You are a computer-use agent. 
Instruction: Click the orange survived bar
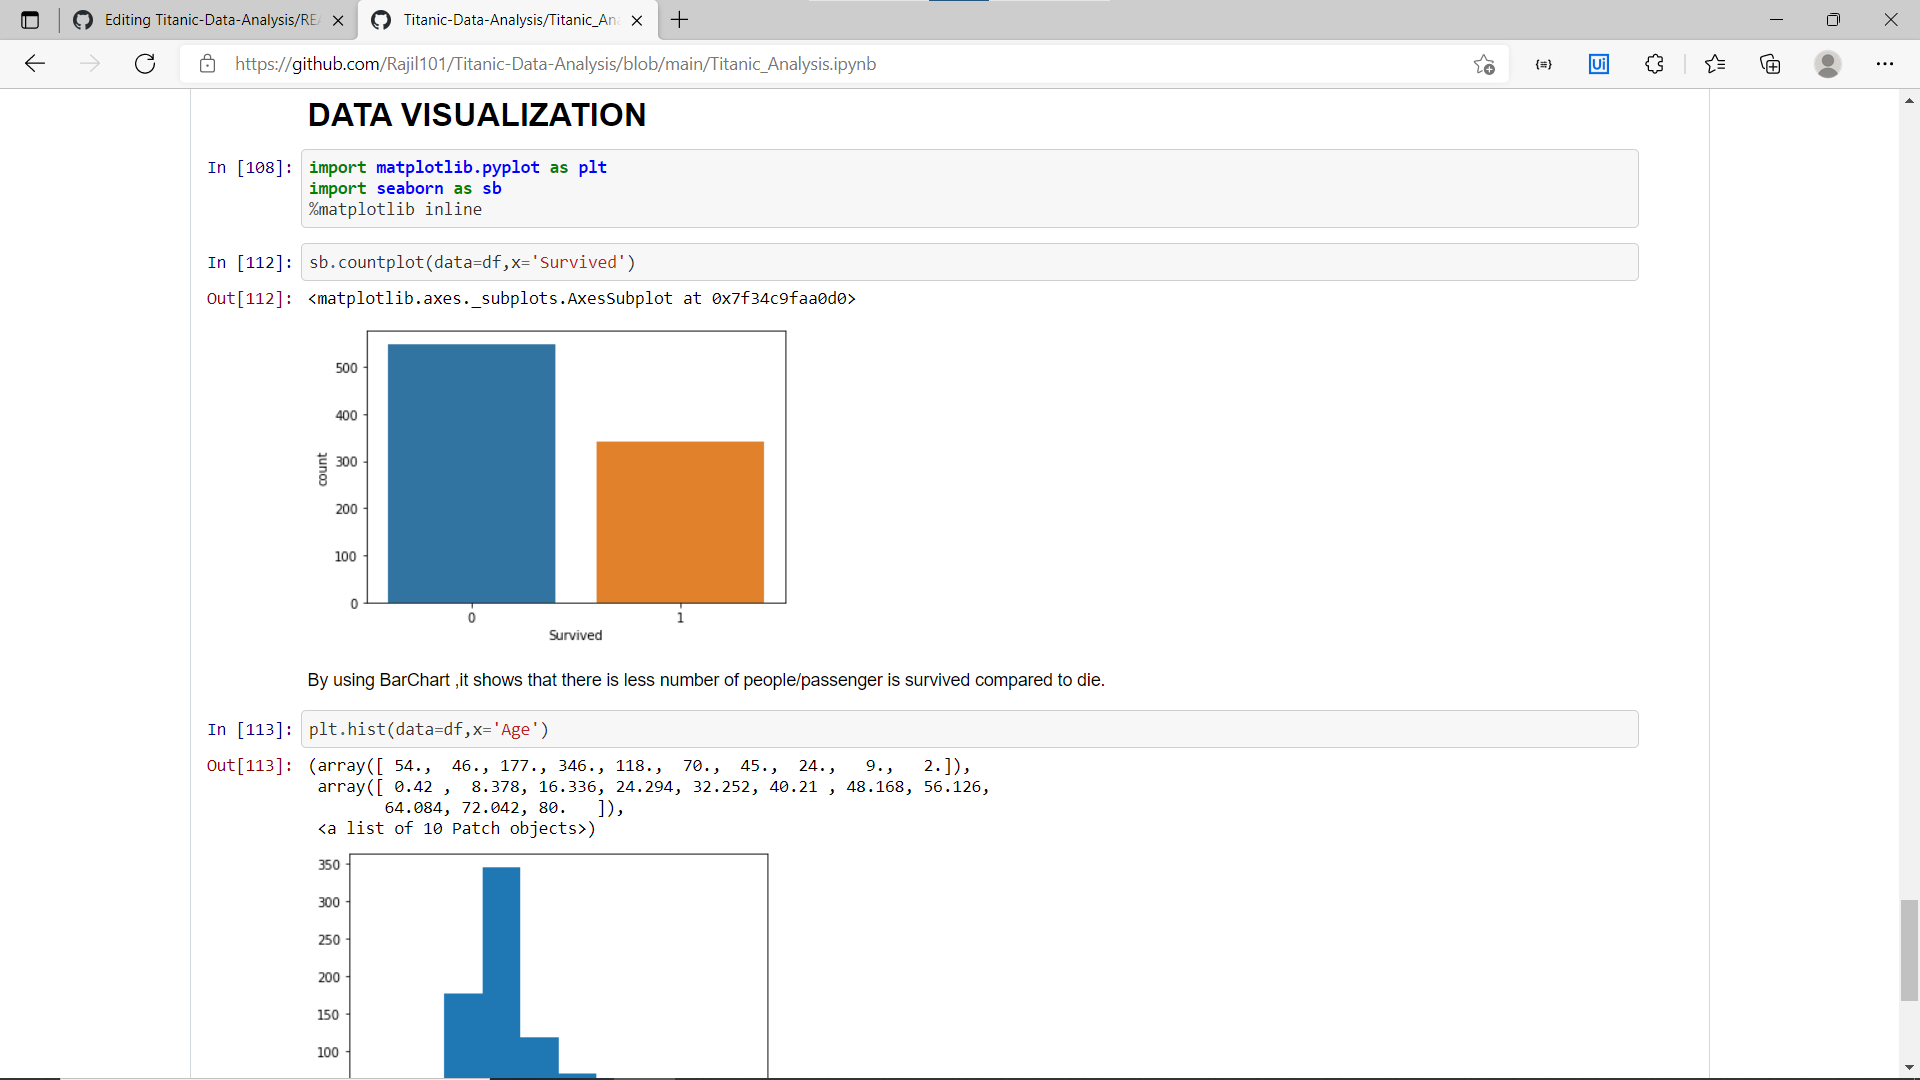pos(680,521)
